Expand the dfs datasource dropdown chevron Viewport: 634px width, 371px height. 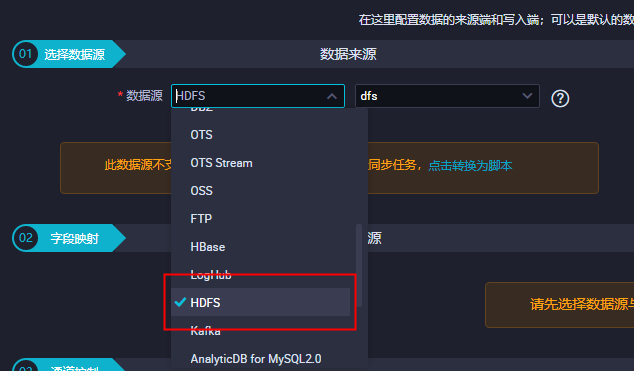(527, 96)
